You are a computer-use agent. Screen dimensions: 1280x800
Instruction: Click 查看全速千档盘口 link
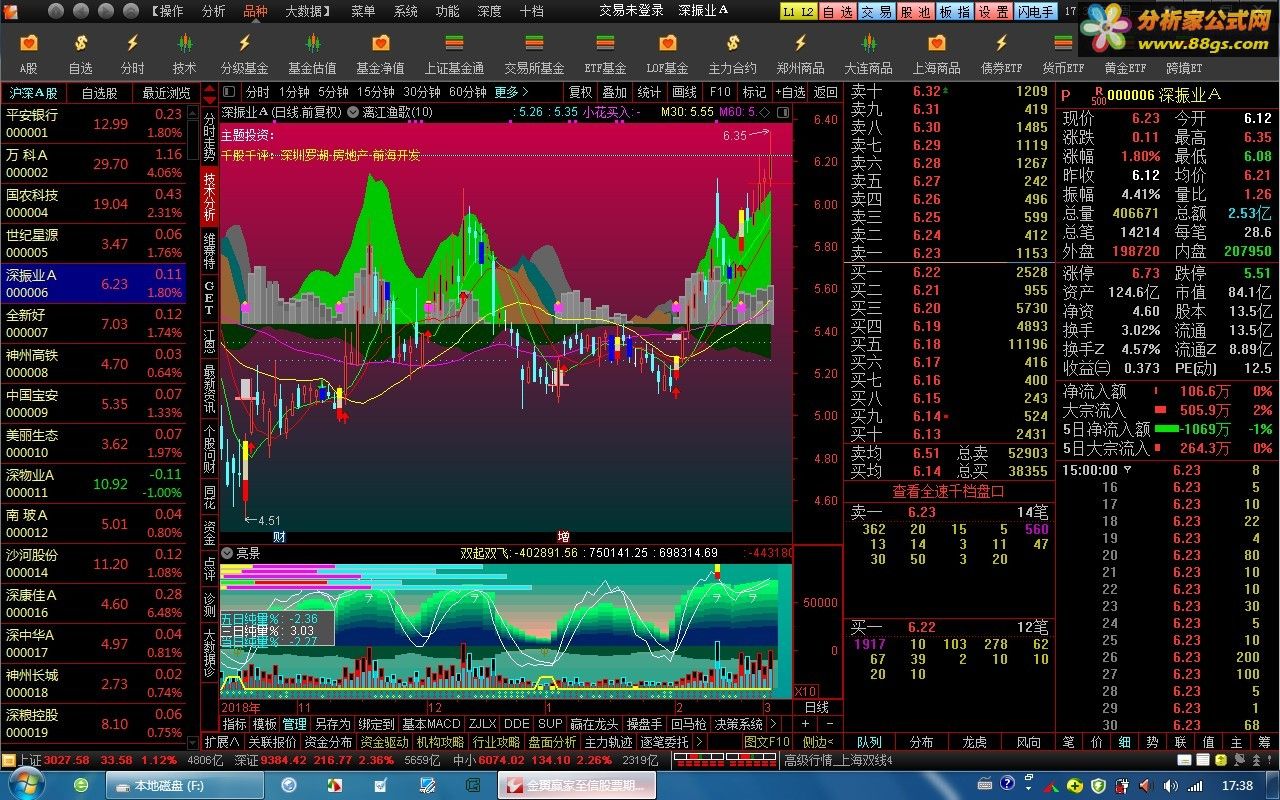(949, 491)
